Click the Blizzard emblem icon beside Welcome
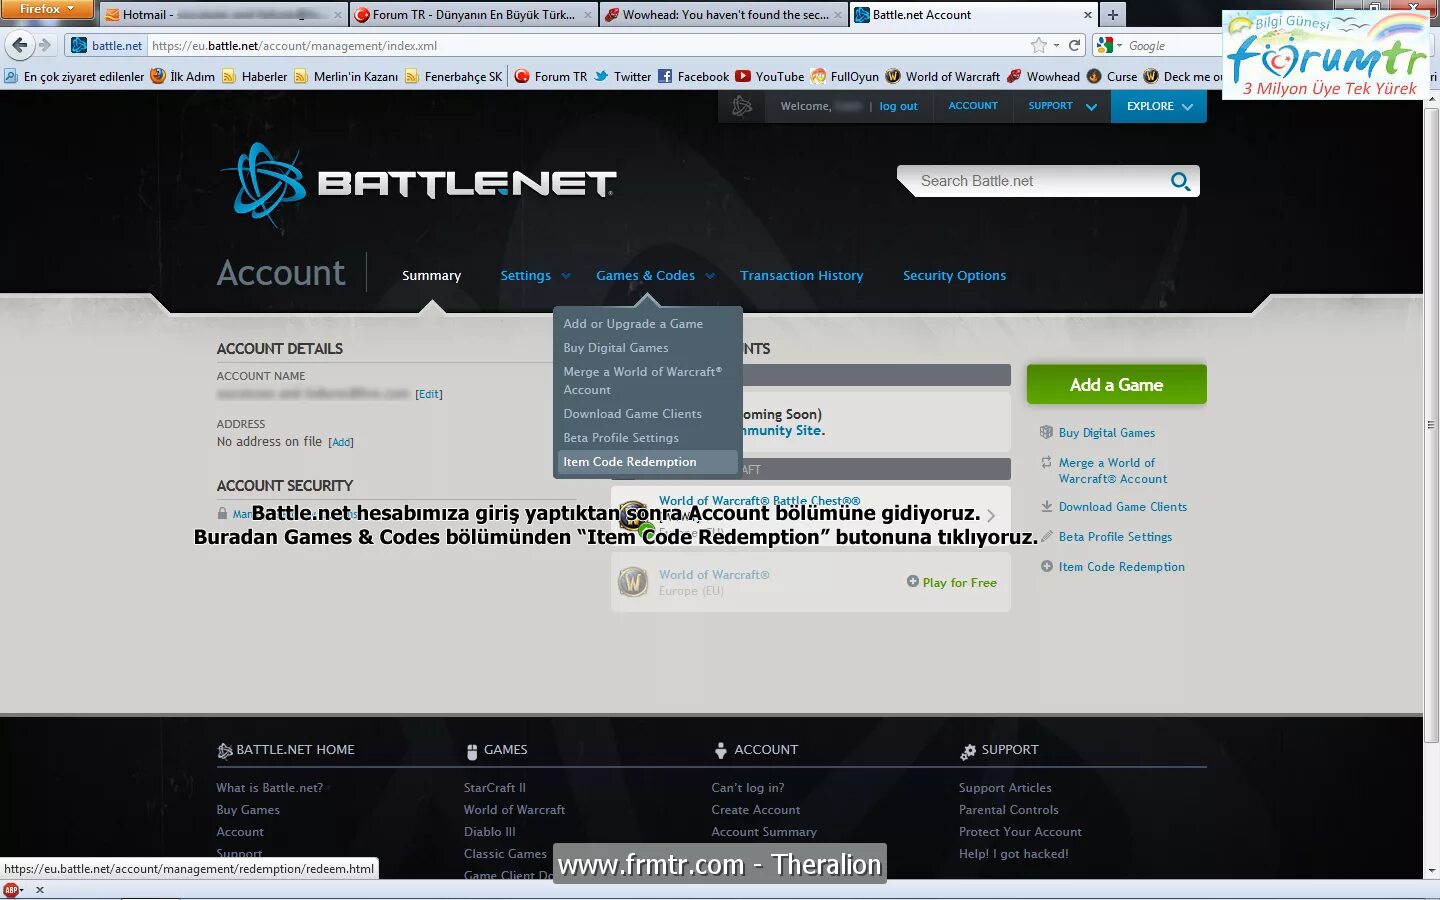 [x=742, y=106]
